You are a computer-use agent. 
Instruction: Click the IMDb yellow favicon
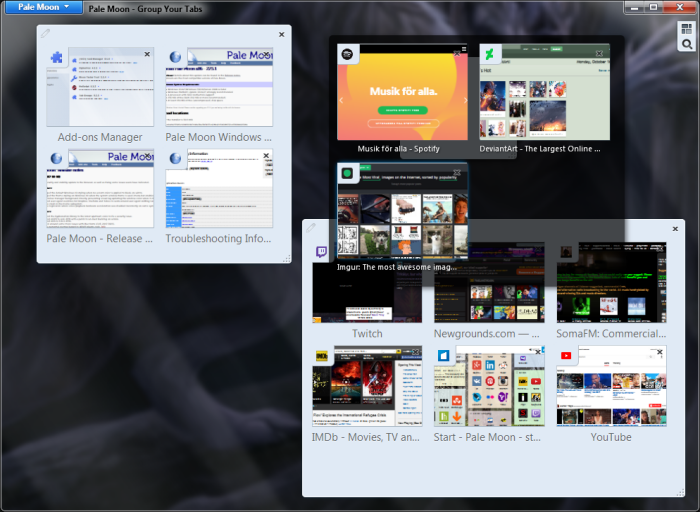(x=322, y=356)
